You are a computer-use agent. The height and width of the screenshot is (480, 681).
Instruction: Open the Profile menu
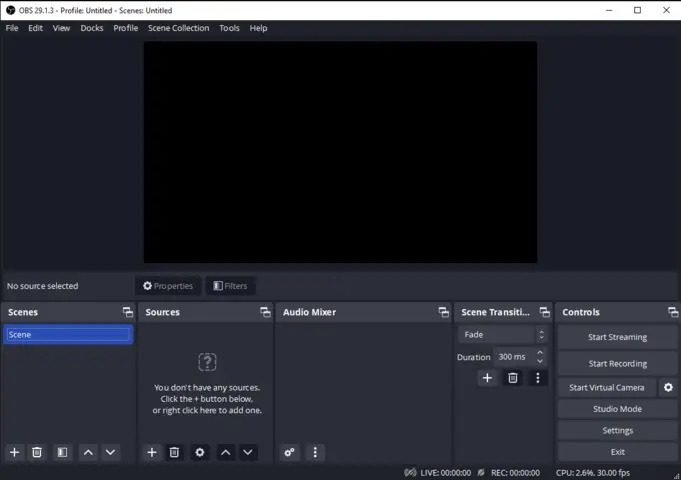(126, 28)
